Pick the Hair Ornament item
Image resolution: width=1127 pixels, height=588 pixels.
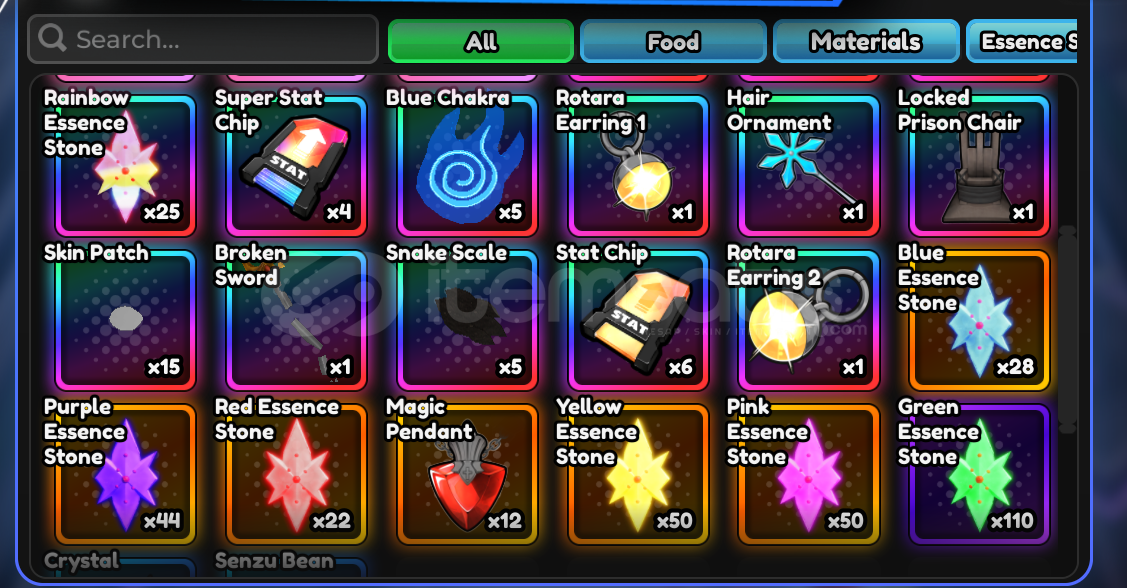tap(809, 165)
